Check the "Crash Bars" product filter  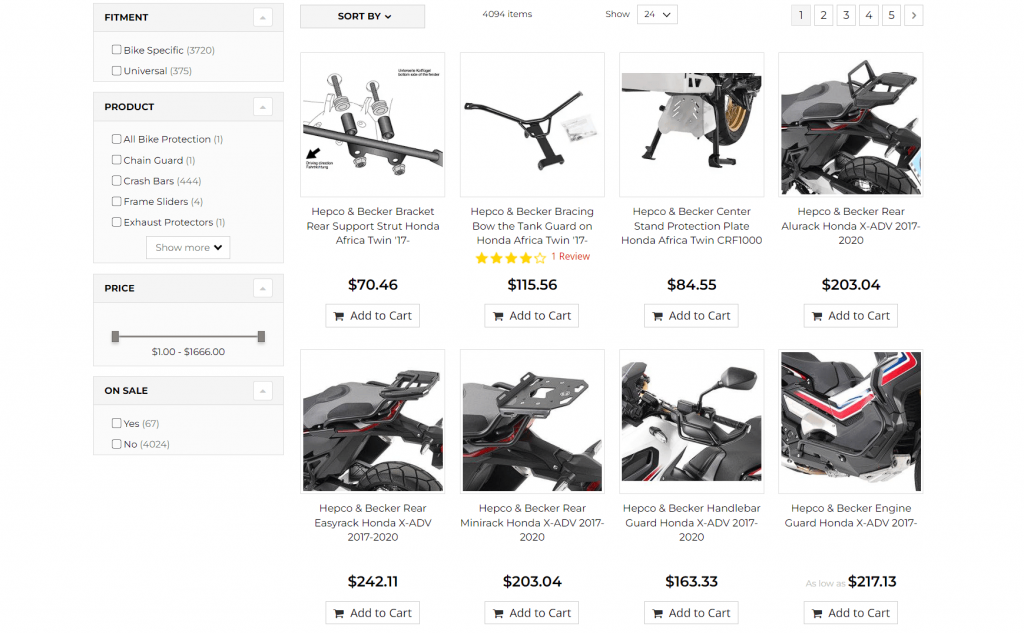pyautogui.click(x=116, y=180)
